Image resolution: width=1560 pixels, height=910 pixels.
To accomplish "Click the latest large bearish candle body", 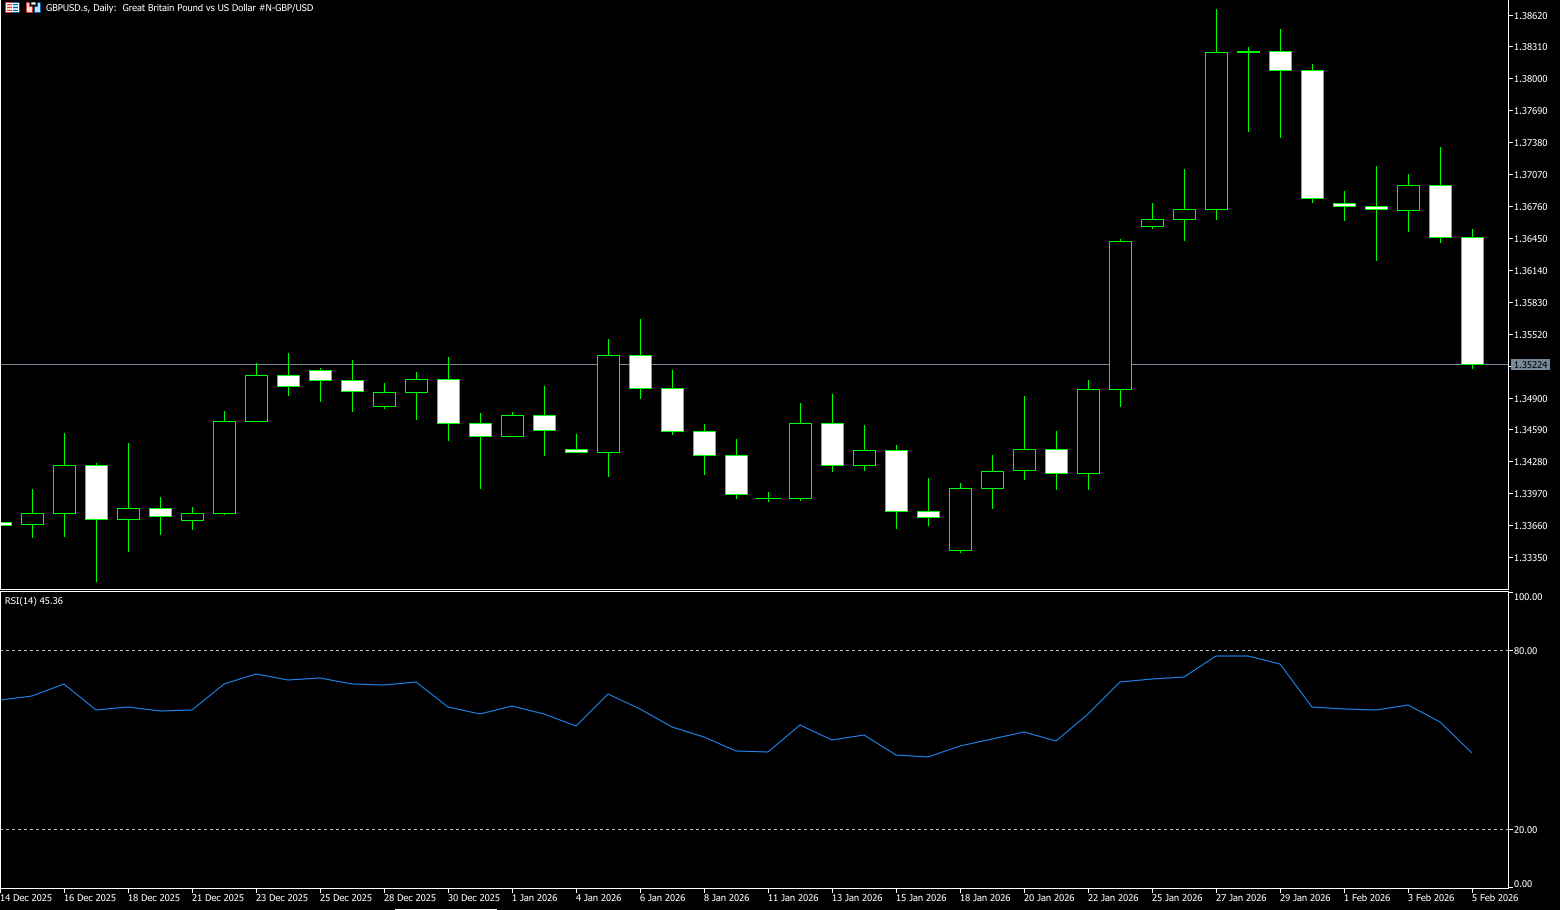I will point(1472,300).
